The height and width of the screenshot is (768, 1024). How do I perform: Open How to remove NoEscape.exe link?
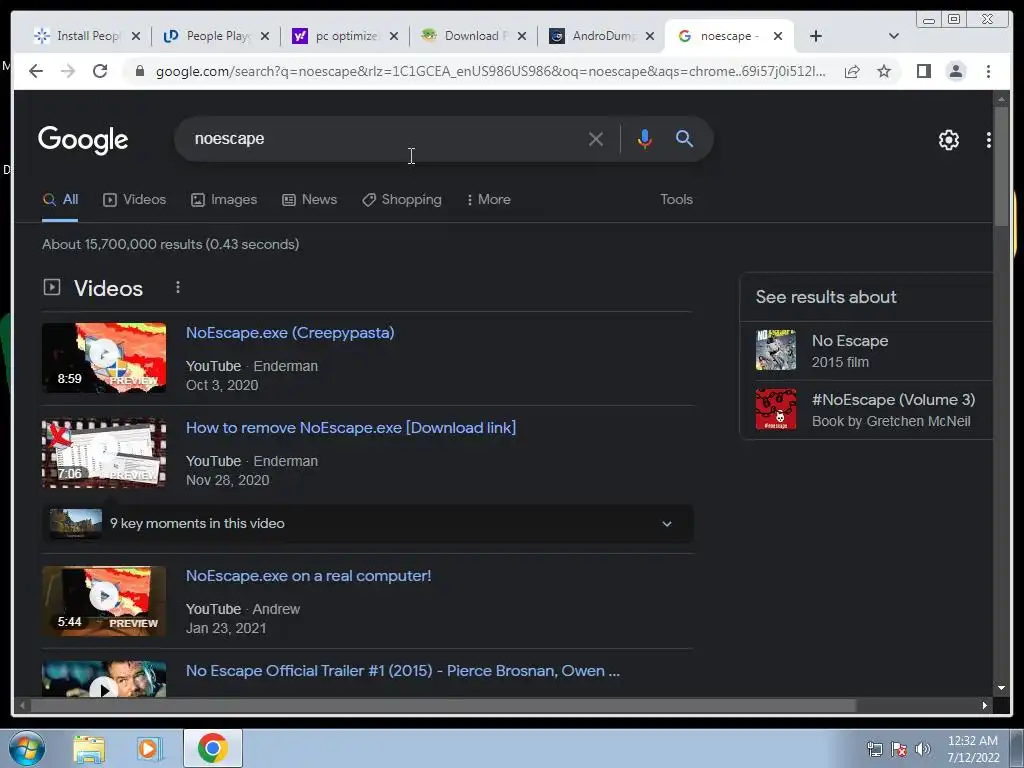[351, 428]
